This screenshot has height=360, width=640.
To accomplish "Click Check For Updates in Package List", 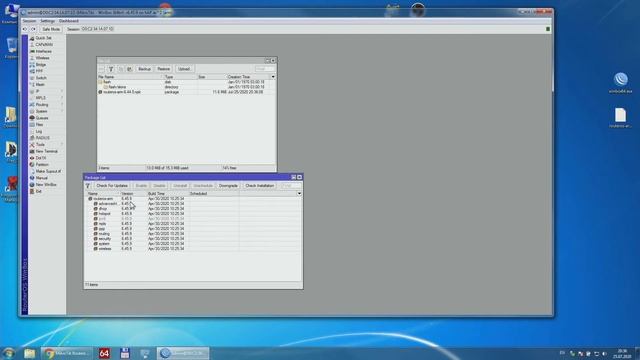I will click(112, 186).
